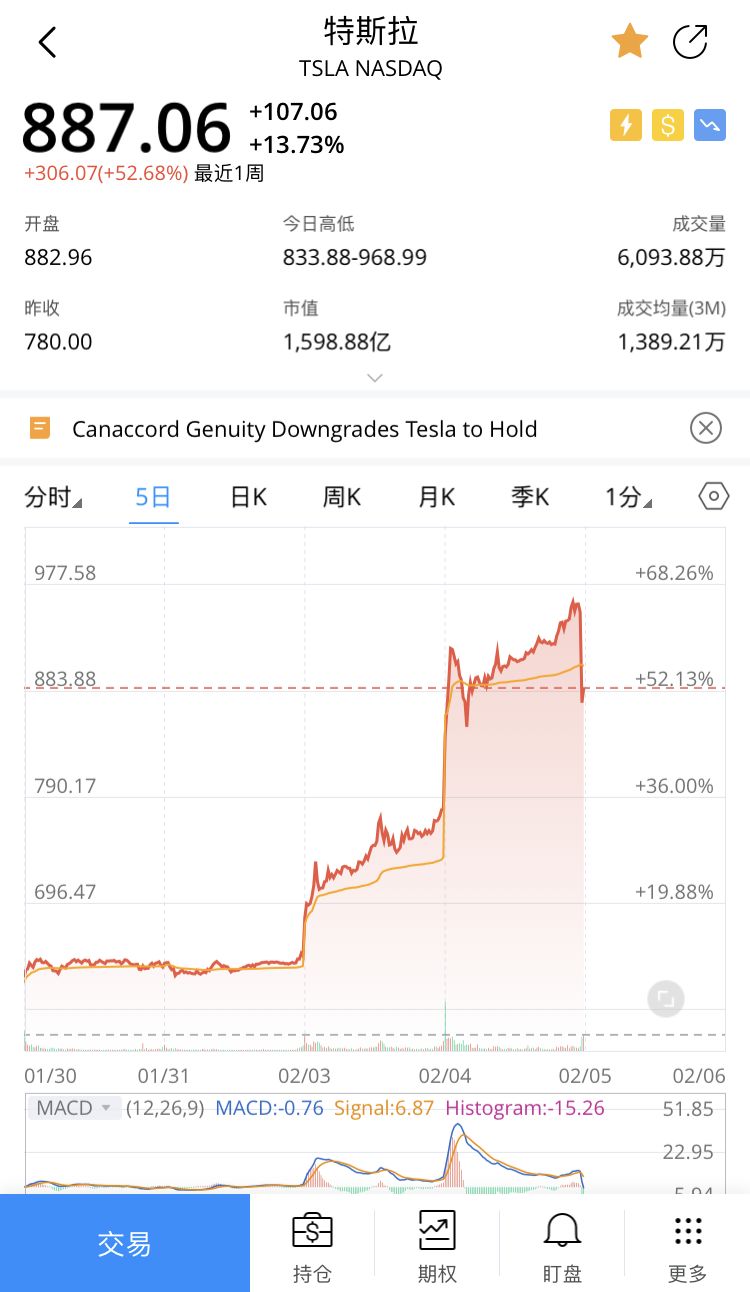The width and height of the screenshot is (750, 1292).
Task: Switch to the 周K chart tab
Action: point(341,497)
